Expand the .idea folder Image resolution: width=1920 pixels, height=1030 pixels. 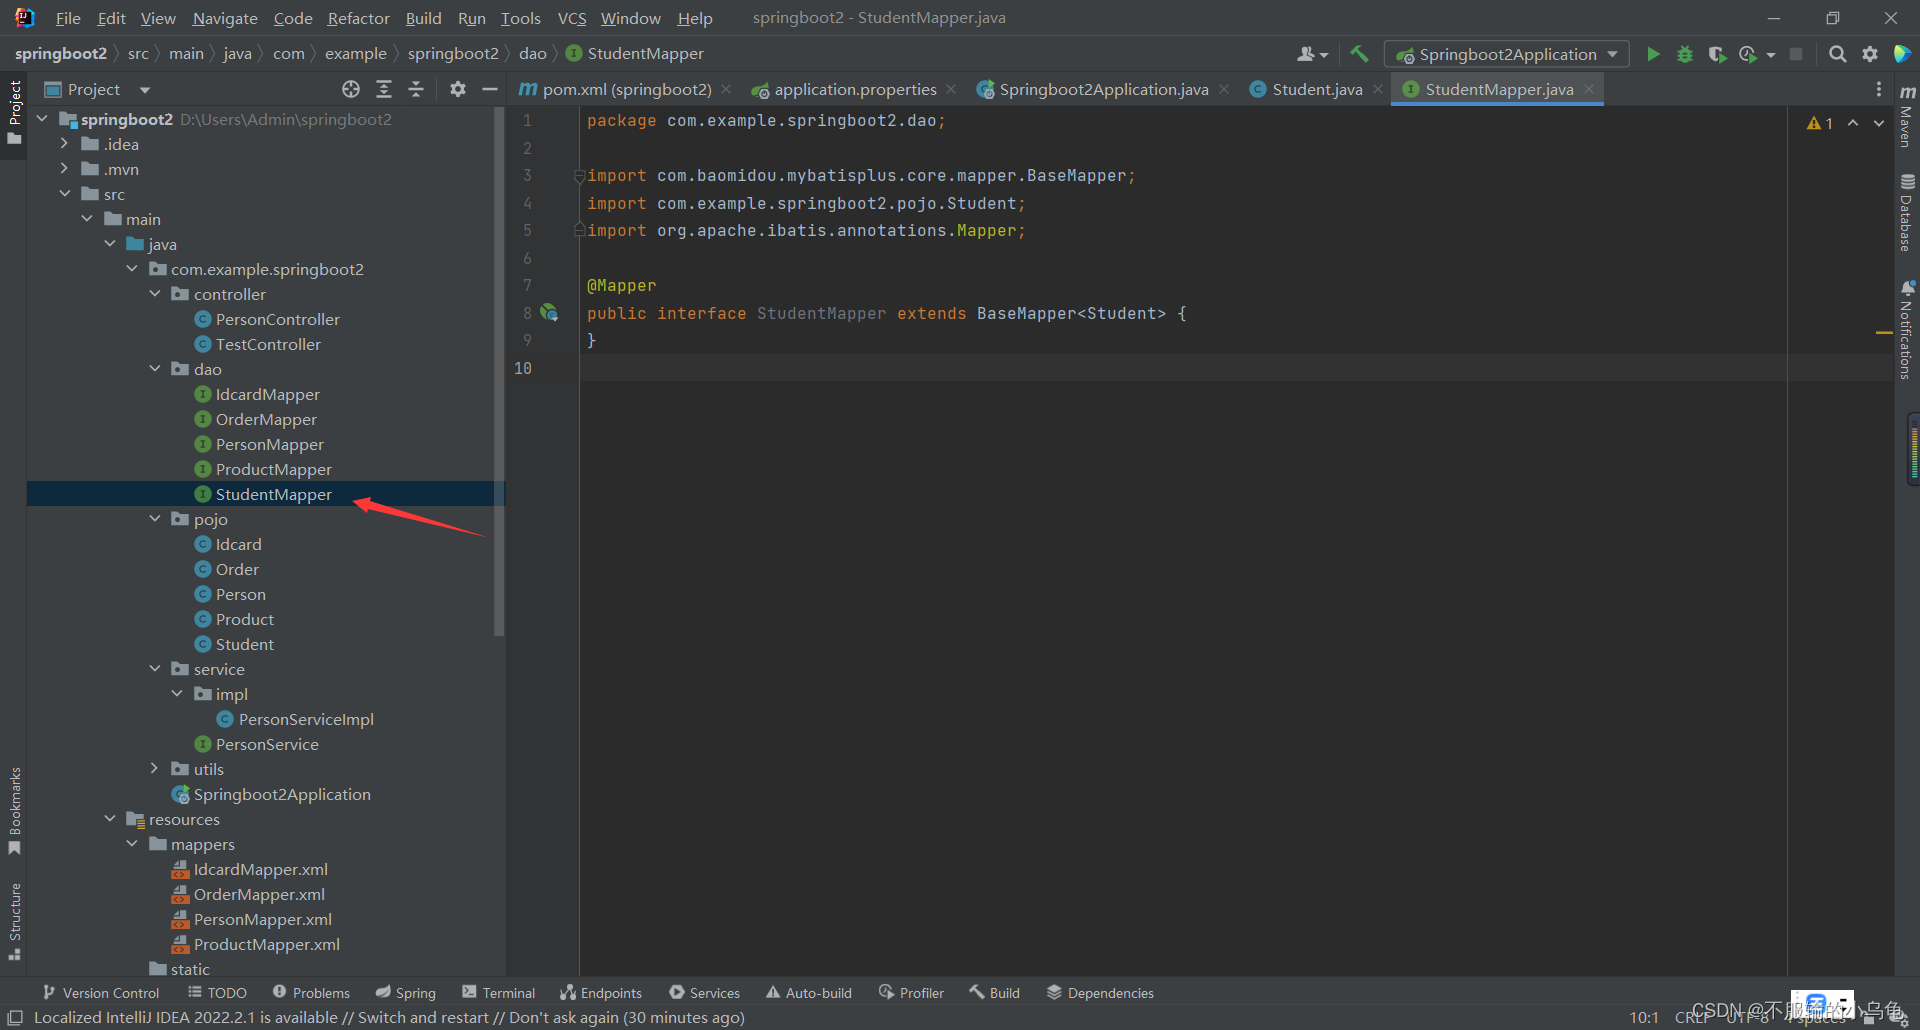tap(65, 144)
